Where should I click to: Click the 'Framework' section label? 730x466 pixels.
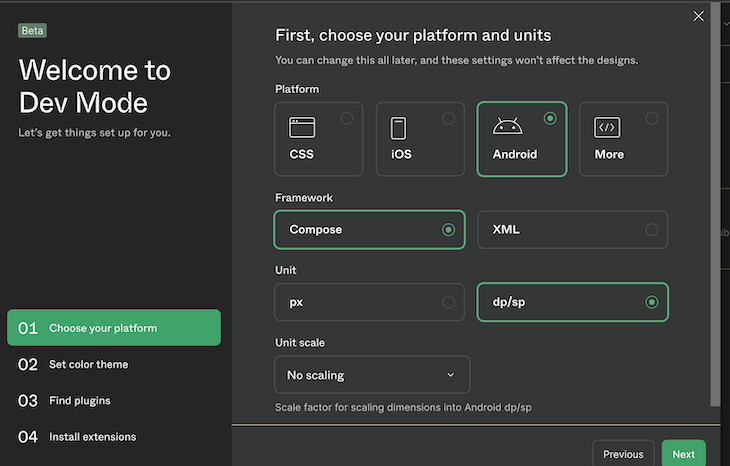(x=304, y=198)
